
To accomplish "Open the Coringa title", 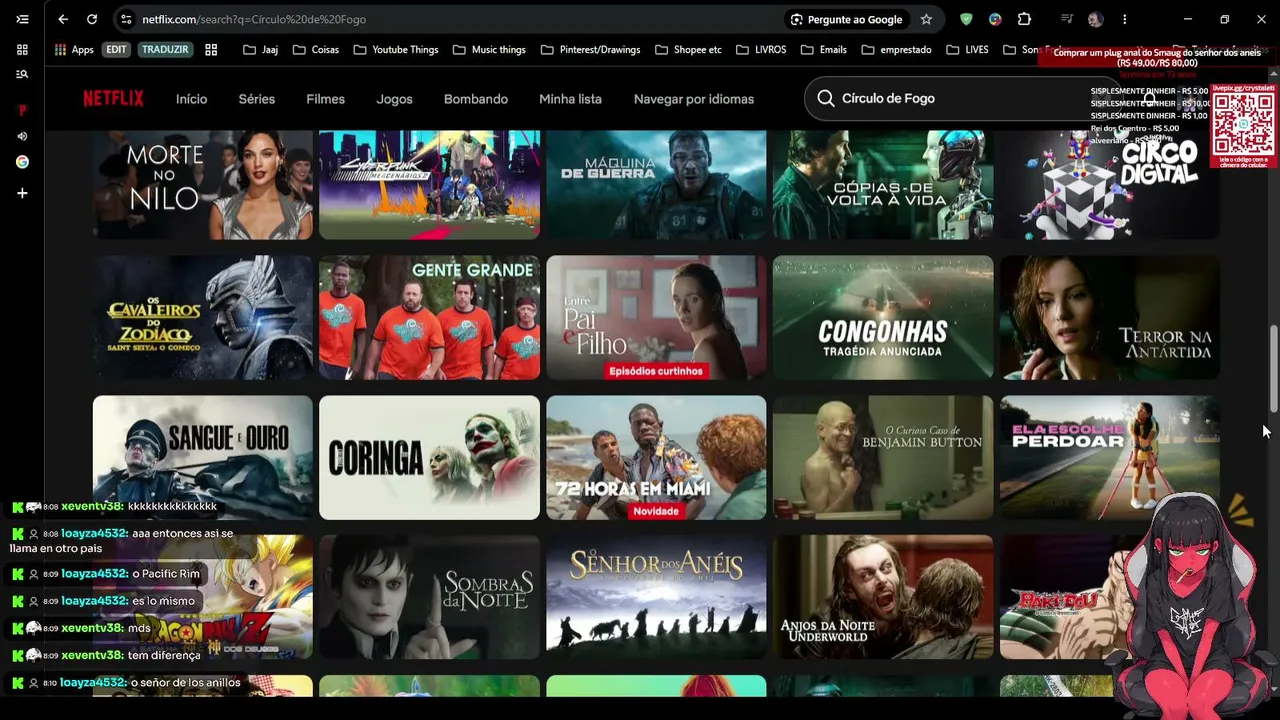I will coord(429,458).
